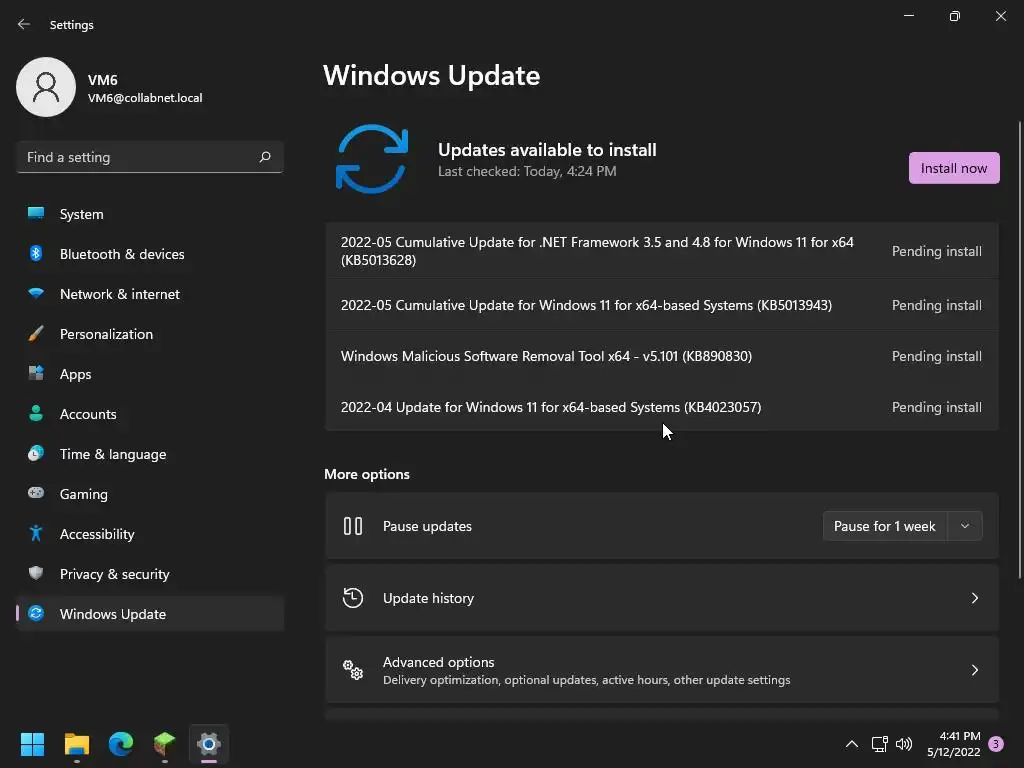This screenshot has height=768, width=1024.
Task: Open the notification count badge
Action: point(996,744)
